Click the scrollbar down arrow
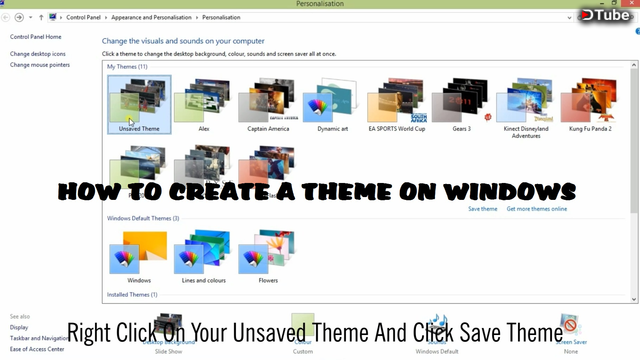Image resolution: width=640 pixels, height=360 pixels. 634,299
